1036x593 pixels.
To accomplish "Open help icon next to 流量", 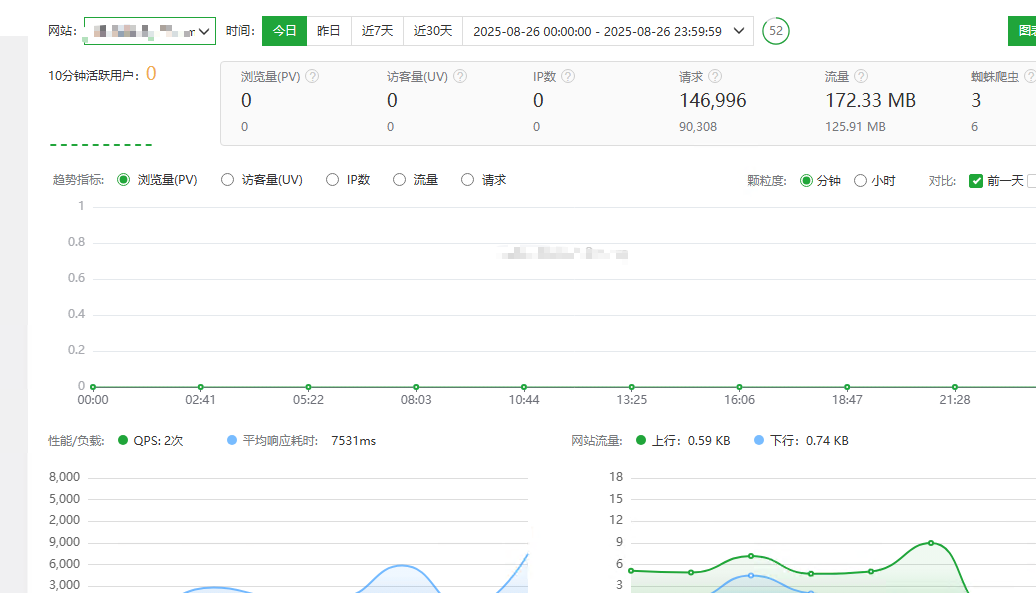I will pos(861,77).
